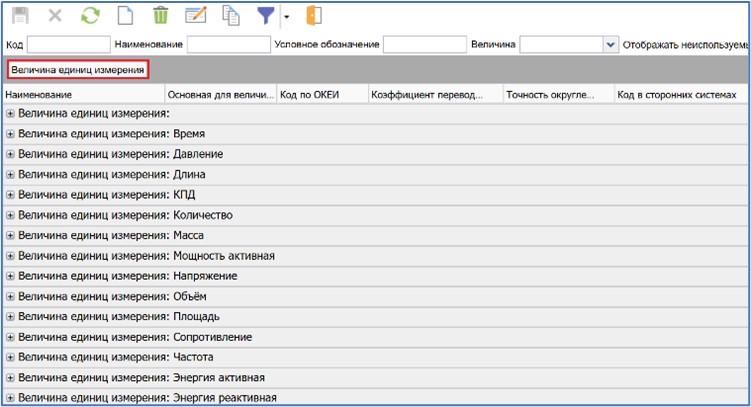This screenshot has height=407, width=751.
Task: Create a new record with blank page icon
Action: [125, 16]
